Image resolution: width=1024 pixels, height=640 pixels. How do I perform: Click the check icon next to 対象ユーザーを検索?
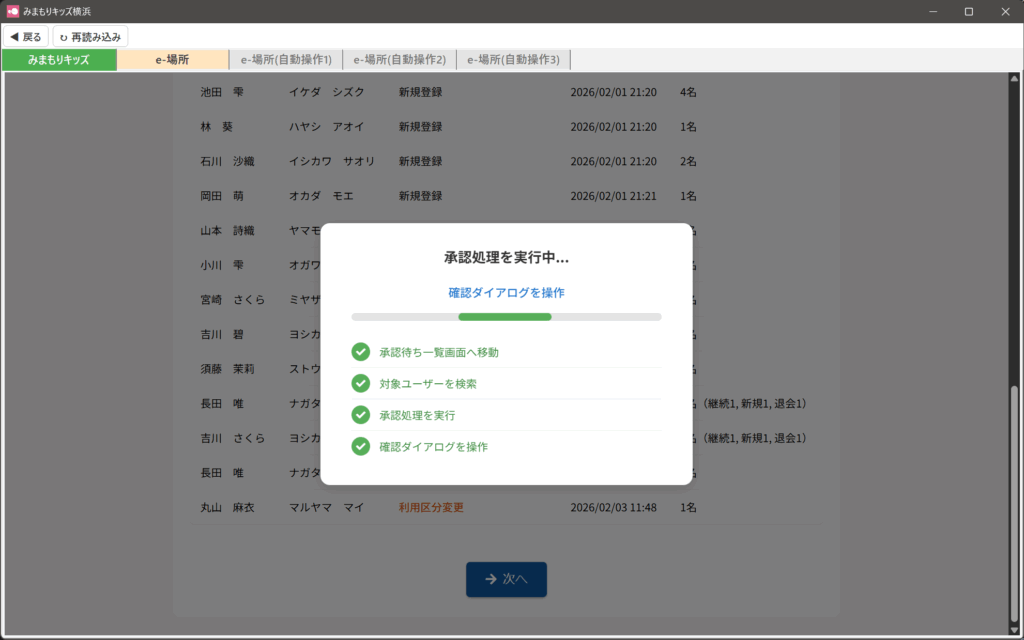361,383
